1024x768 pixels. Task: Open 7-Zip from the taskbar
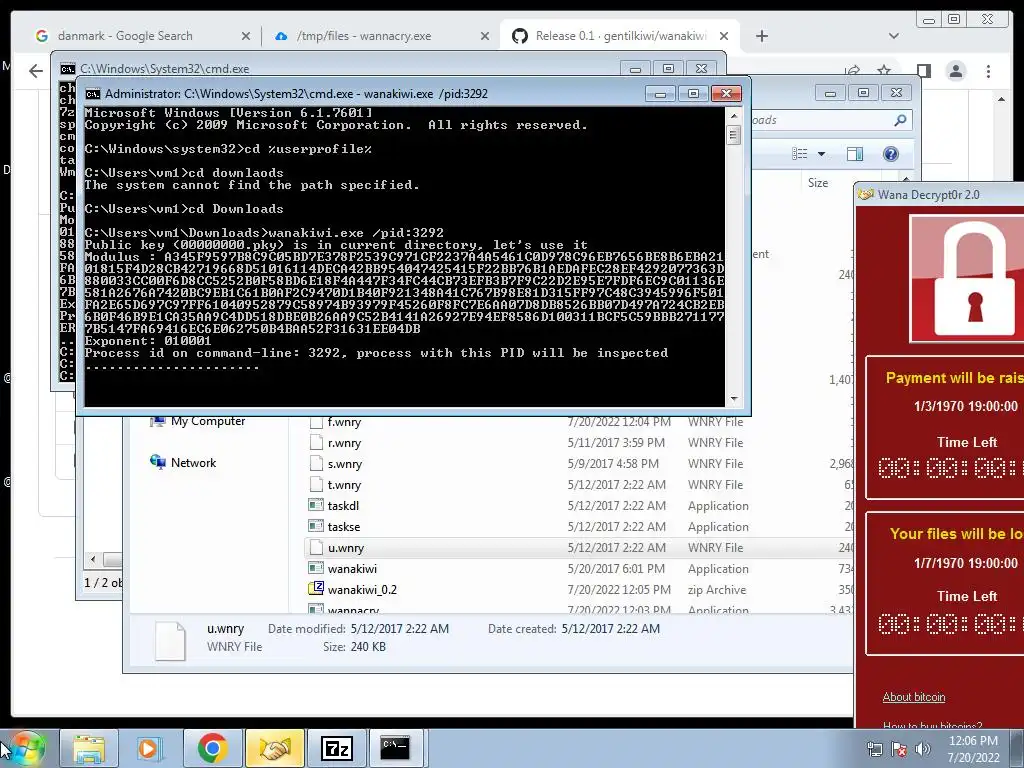(336, 748)
